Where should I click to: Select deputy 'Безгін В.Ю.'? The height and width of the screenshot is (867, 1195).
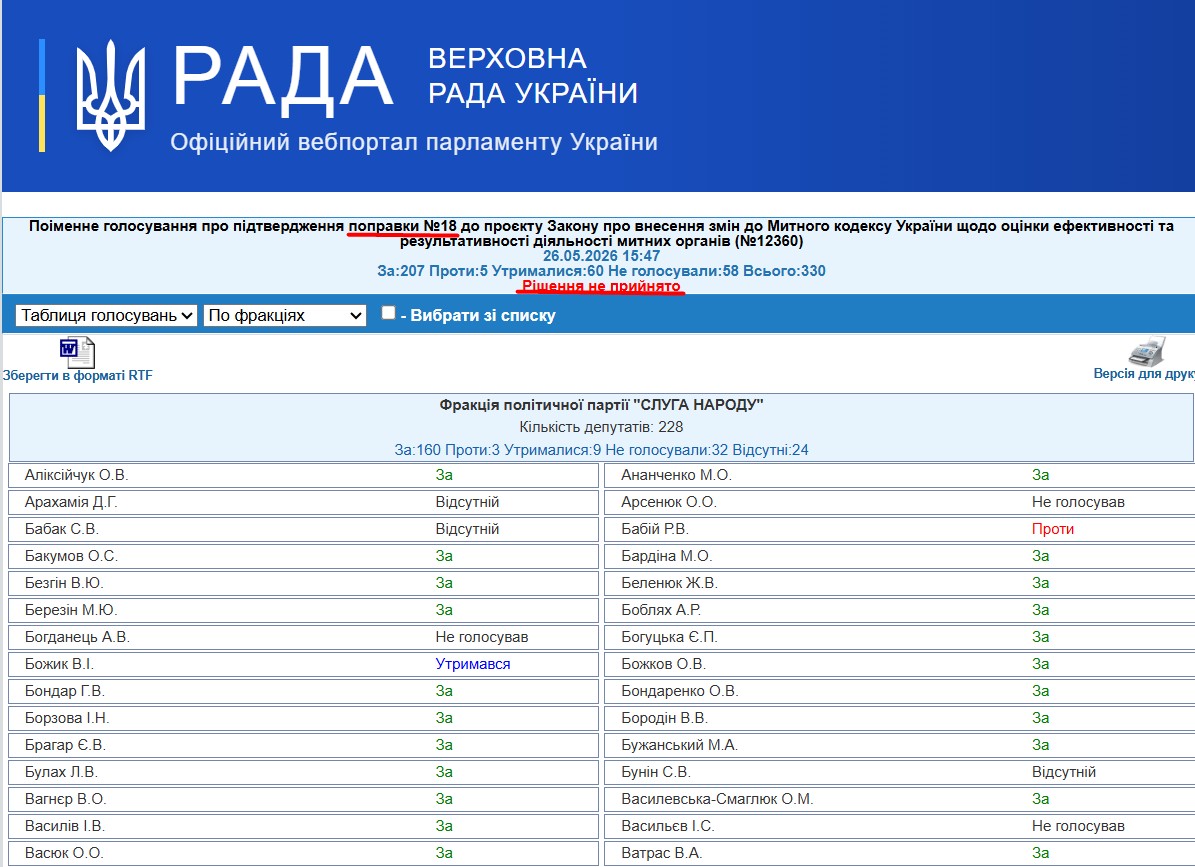(x=64, y=583)
